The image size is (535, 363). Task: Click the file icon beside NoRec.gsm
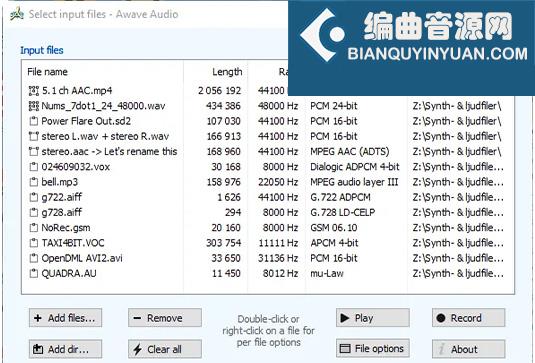(x=33, y=228)
